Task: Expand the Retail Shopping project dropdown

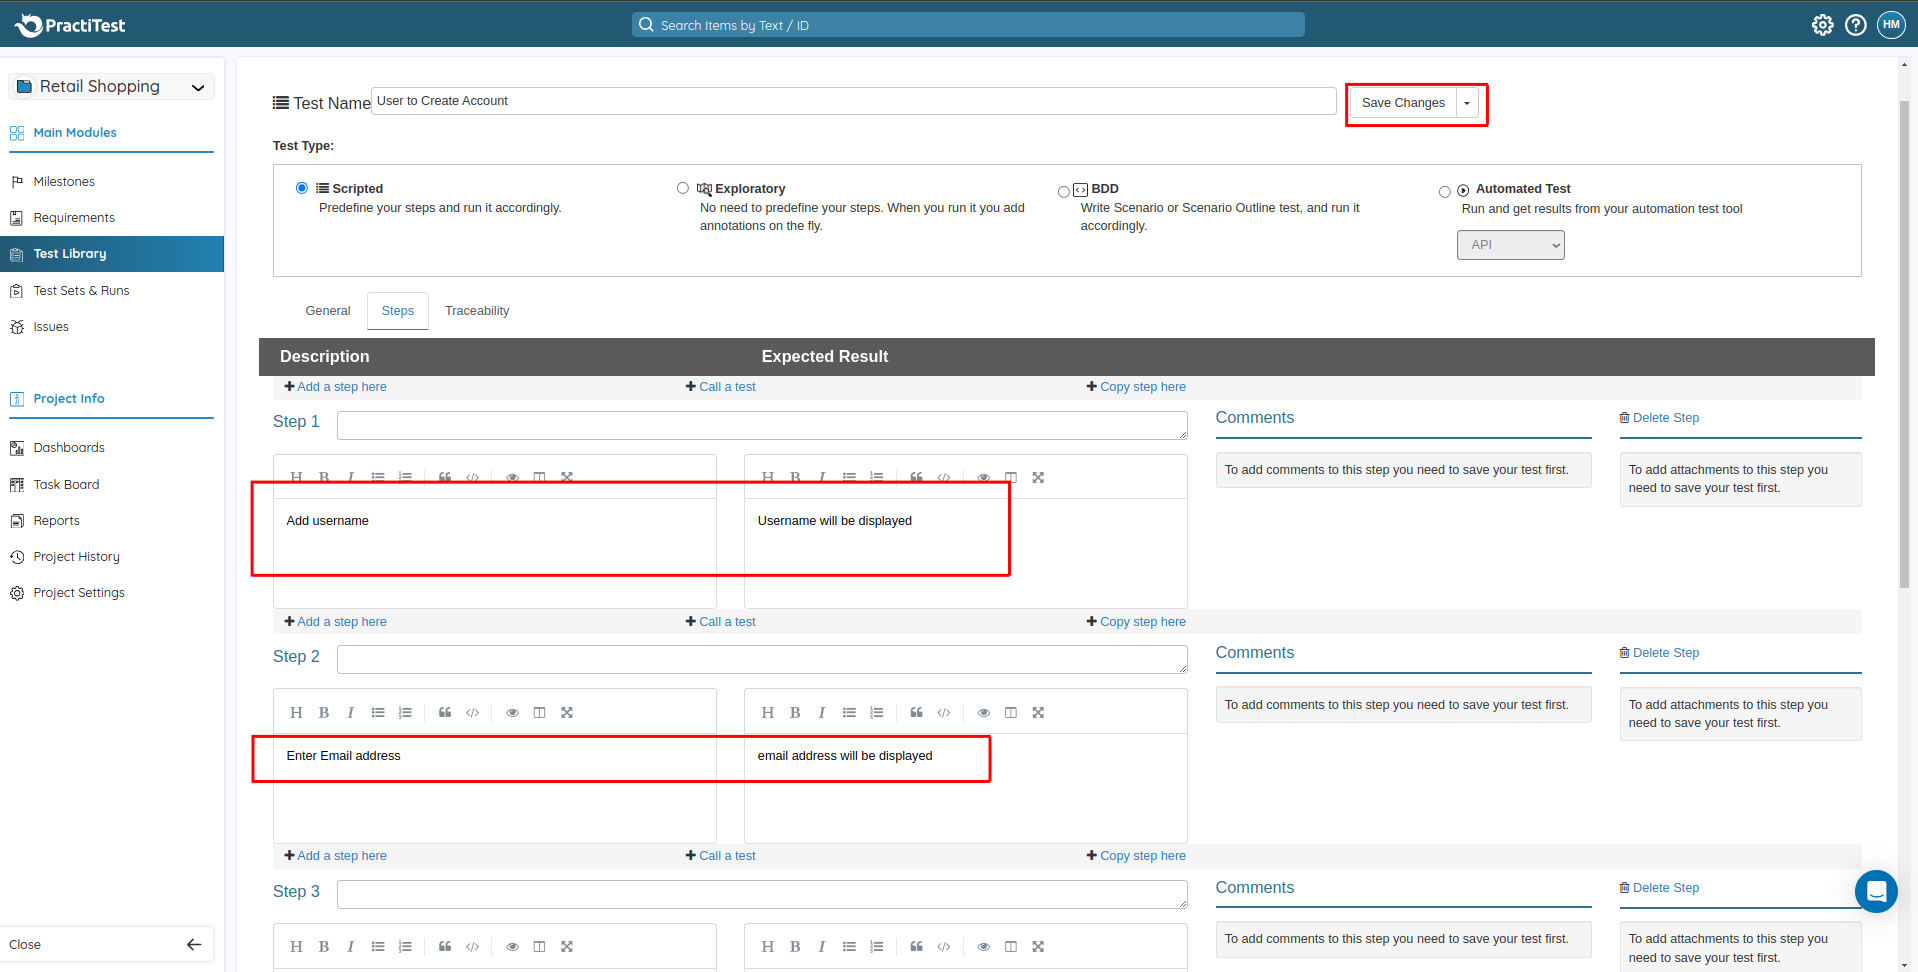Action: [198, 87]
